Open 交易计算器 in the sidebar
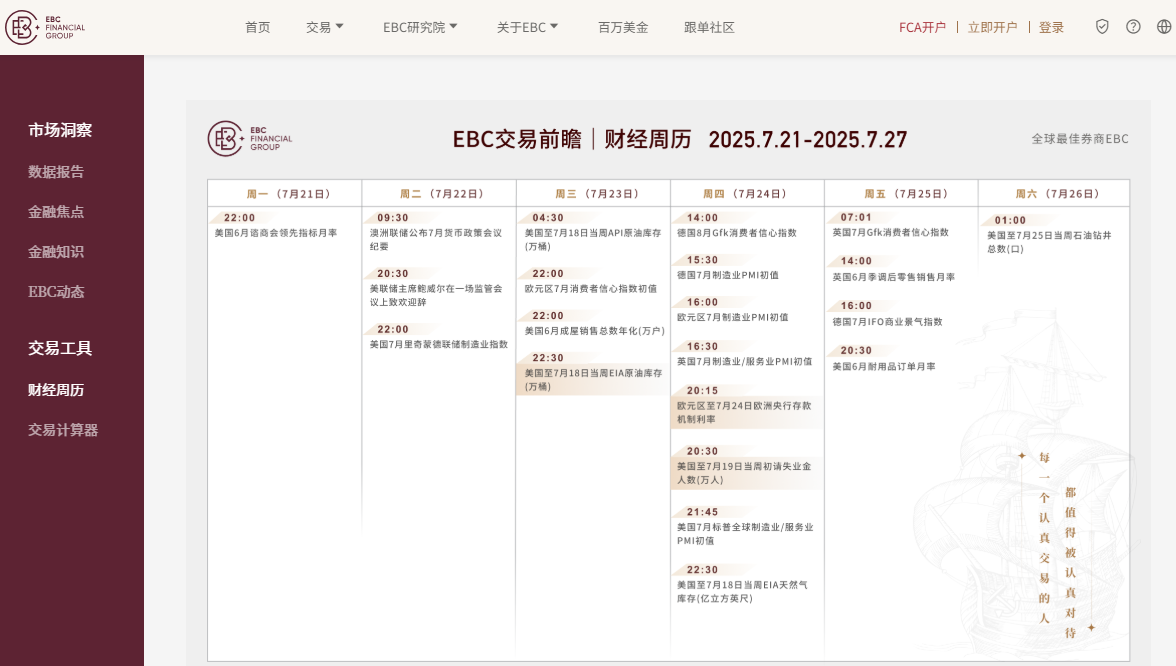Screen dimensions: 1176x666 click(x=63, y=430)
